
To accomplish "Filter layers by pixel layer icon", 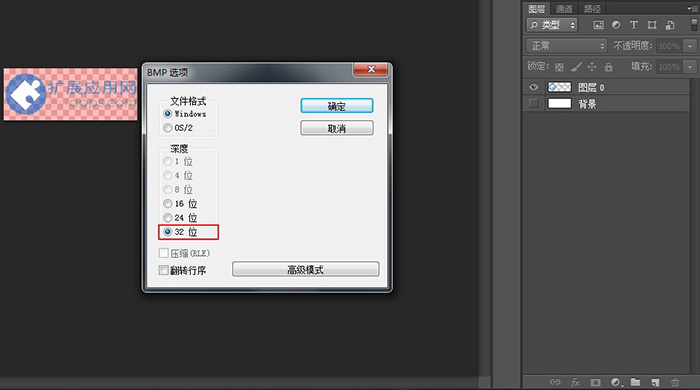I will tap(598, 25).
